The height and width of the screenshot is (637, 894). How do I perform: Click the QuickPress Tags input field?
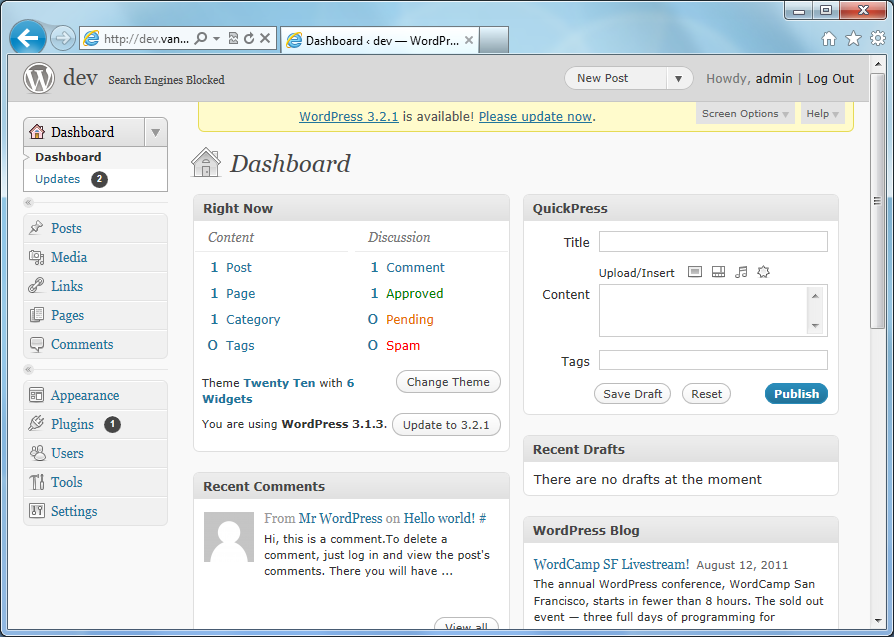[x=713, y=360]
